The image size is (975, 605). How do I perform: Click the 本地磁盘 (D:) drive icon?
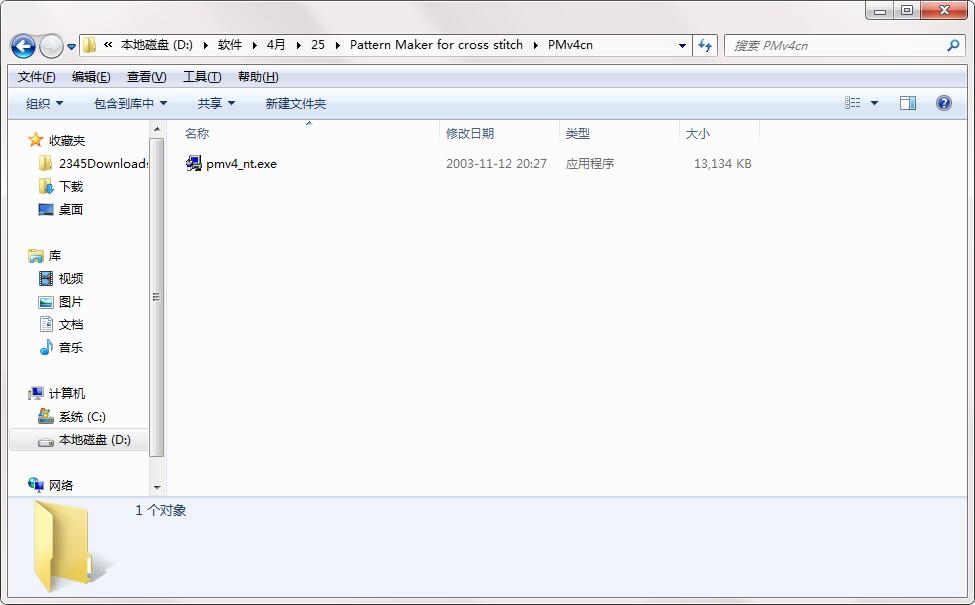click(x=45, y=440)
